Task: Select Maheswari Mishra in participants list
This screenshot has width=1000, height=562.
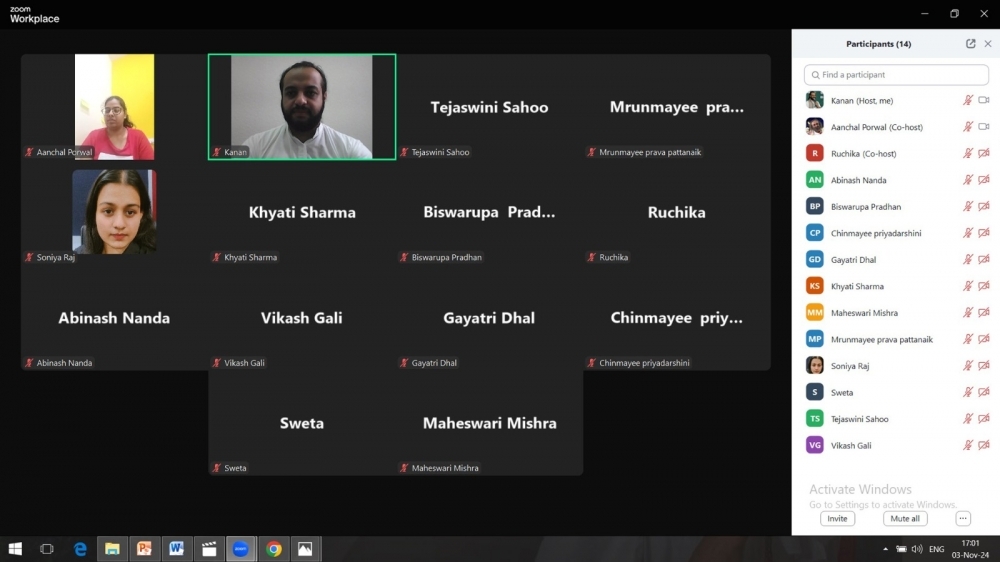Action: pyautogui.click(x=864, y=313)
